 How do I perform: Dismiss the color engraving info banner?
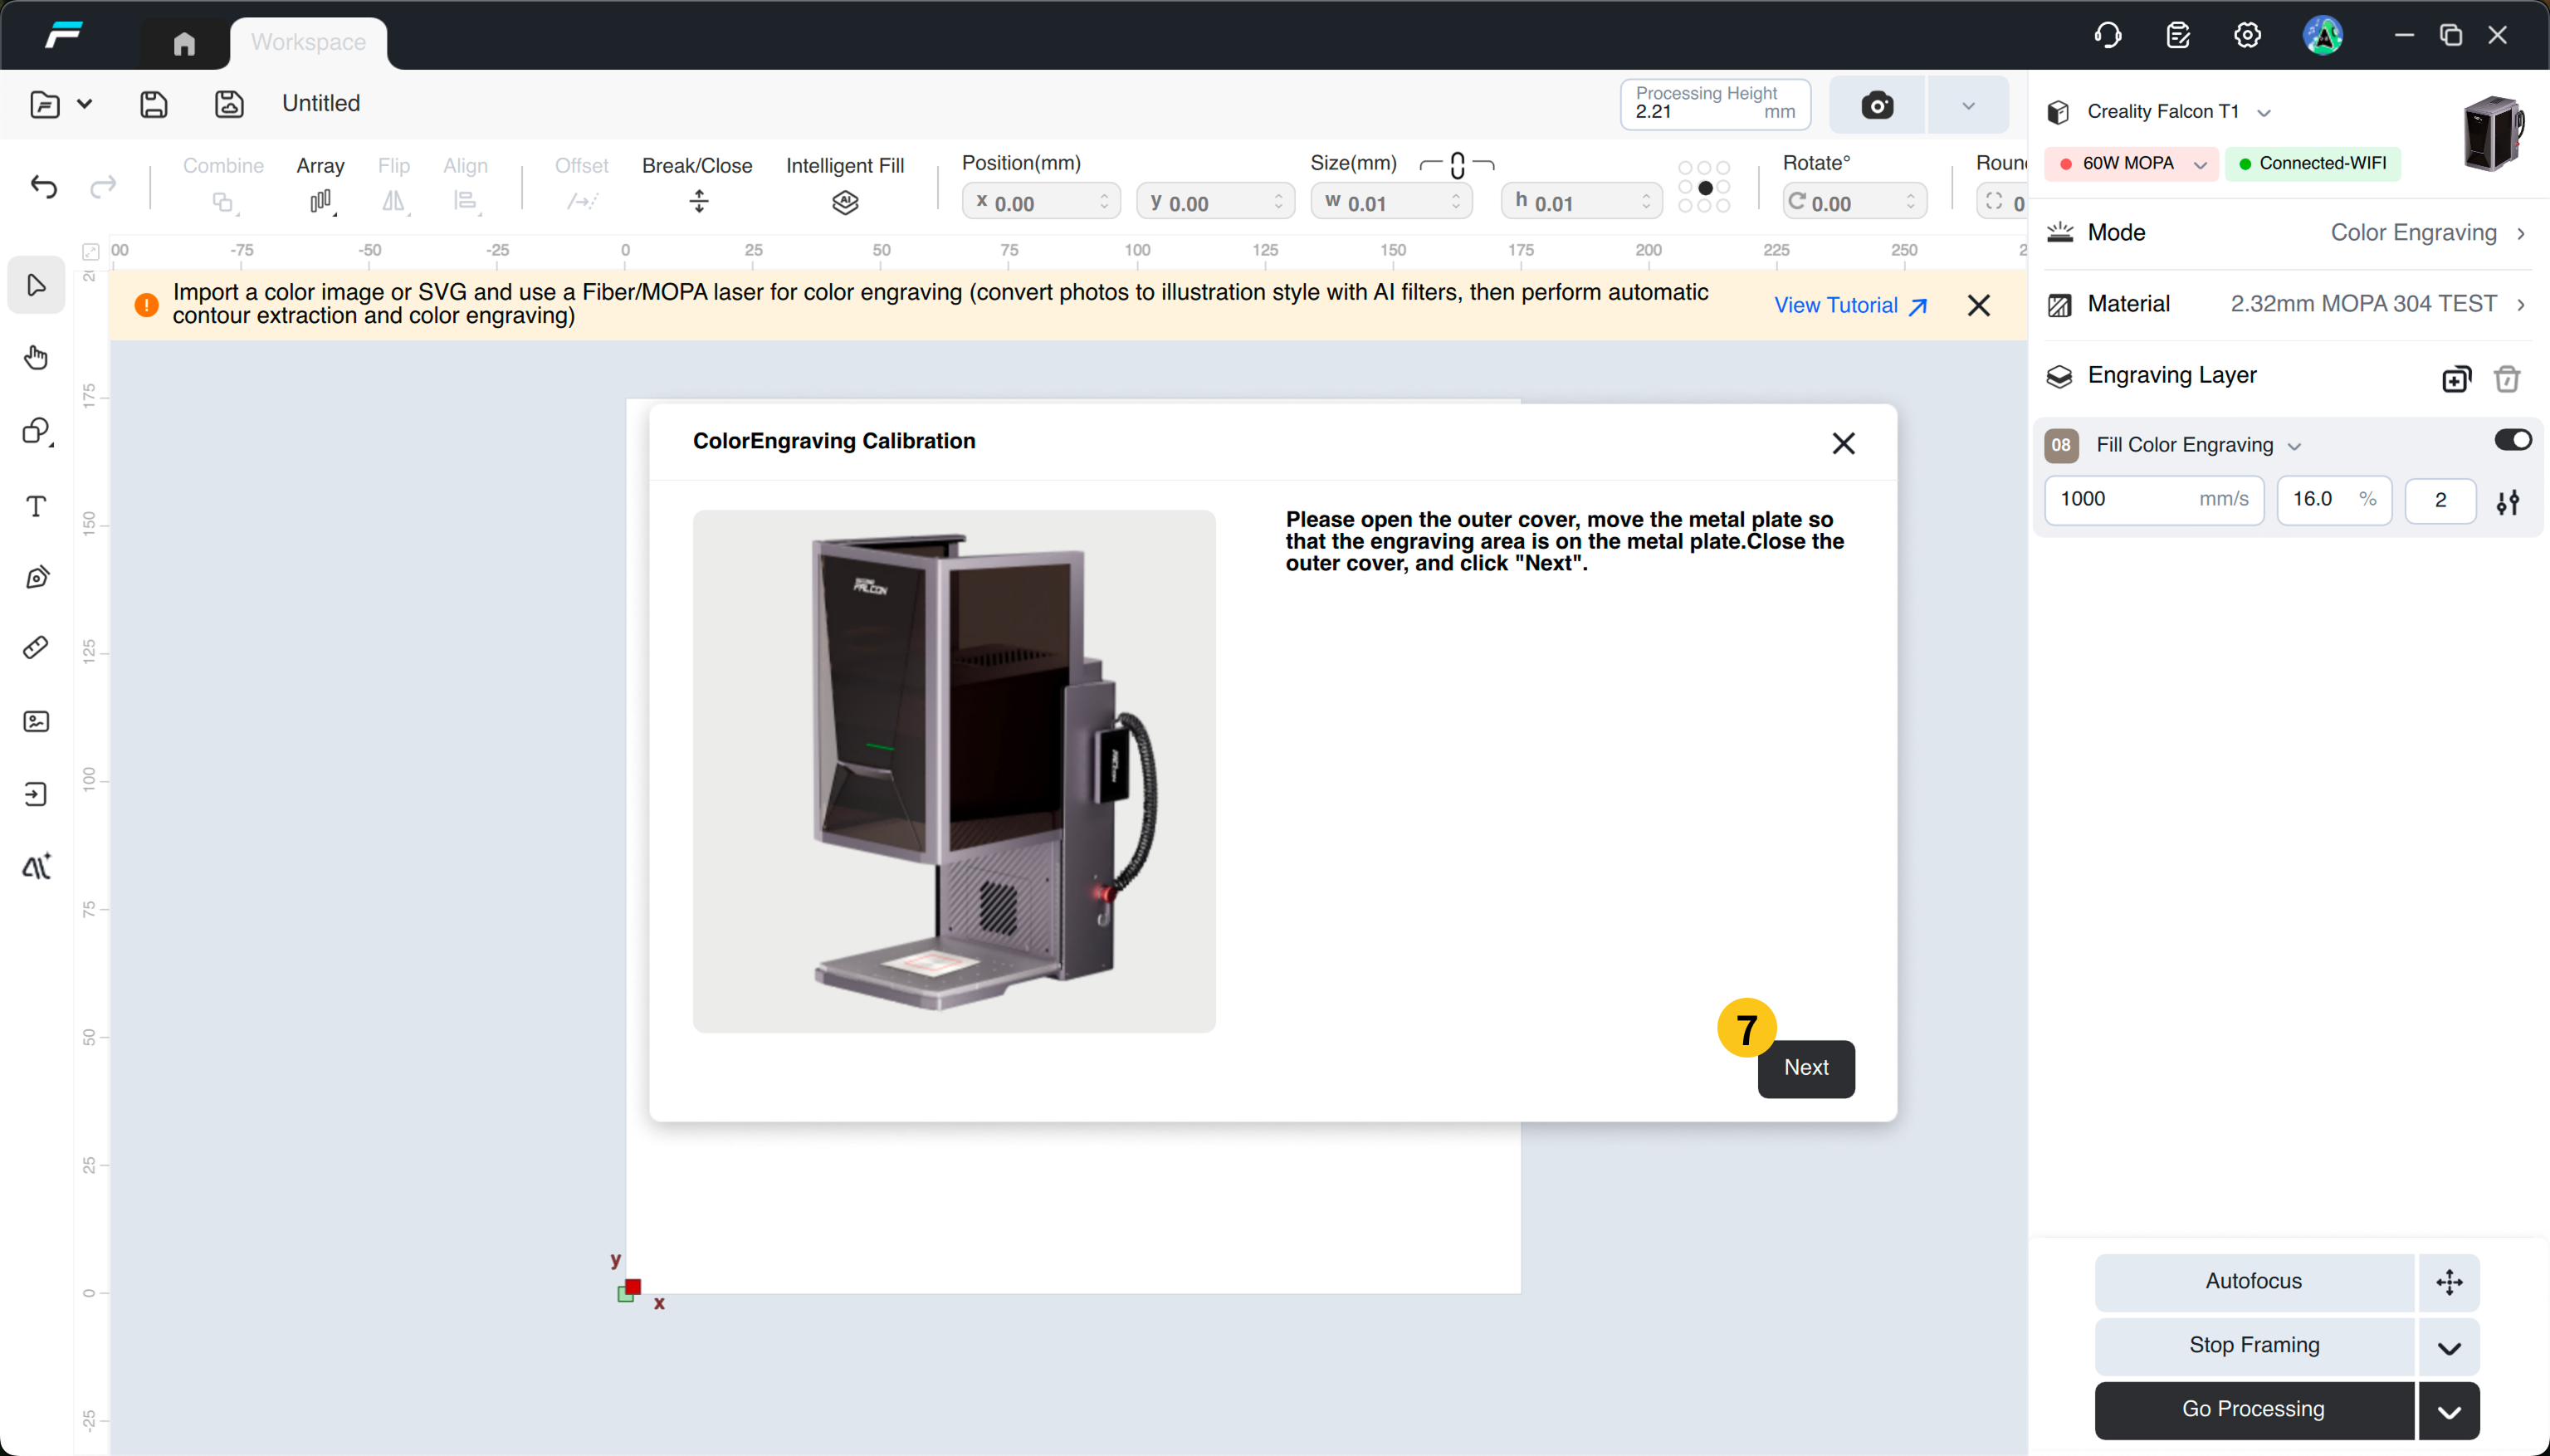point(1978,306)
